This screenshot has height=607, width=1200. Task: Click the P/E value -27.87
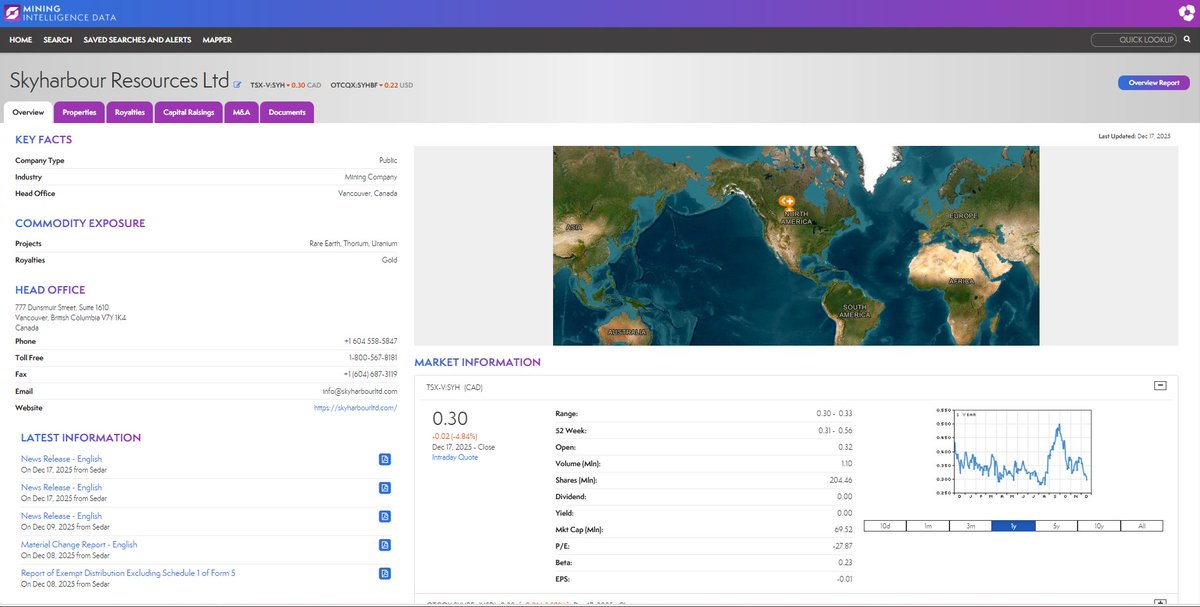click(841, 546)
